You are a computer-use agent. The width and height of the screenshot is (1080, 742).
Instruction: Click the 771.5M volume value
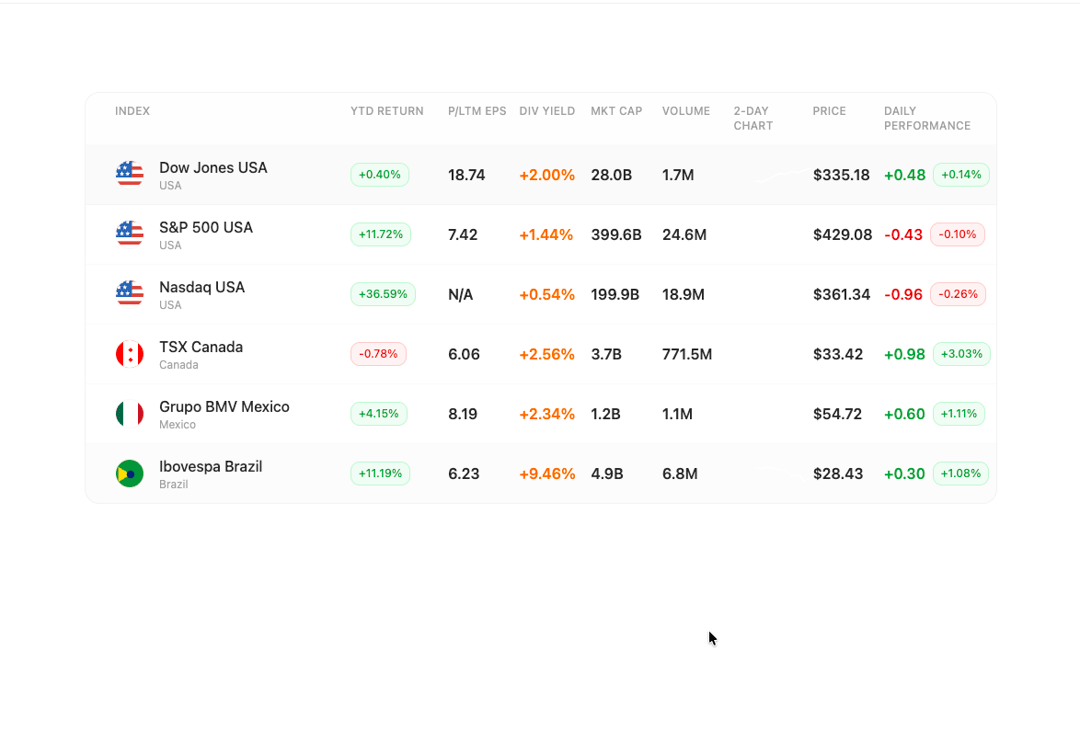[687, 354]
